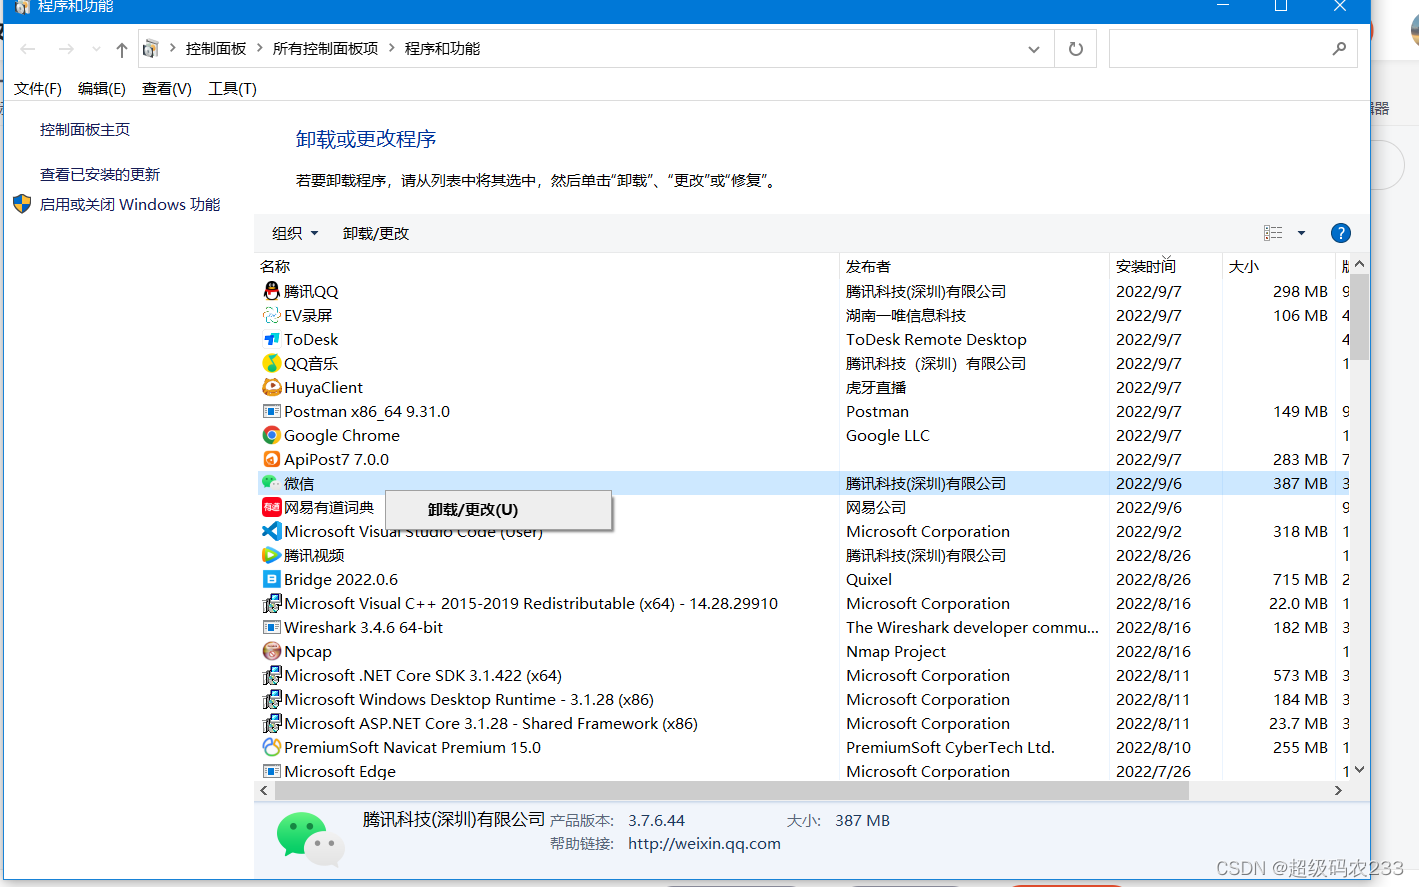1419x887 pixels.
Task: Open 控制面板主页 link
Action: coord(85,130)
